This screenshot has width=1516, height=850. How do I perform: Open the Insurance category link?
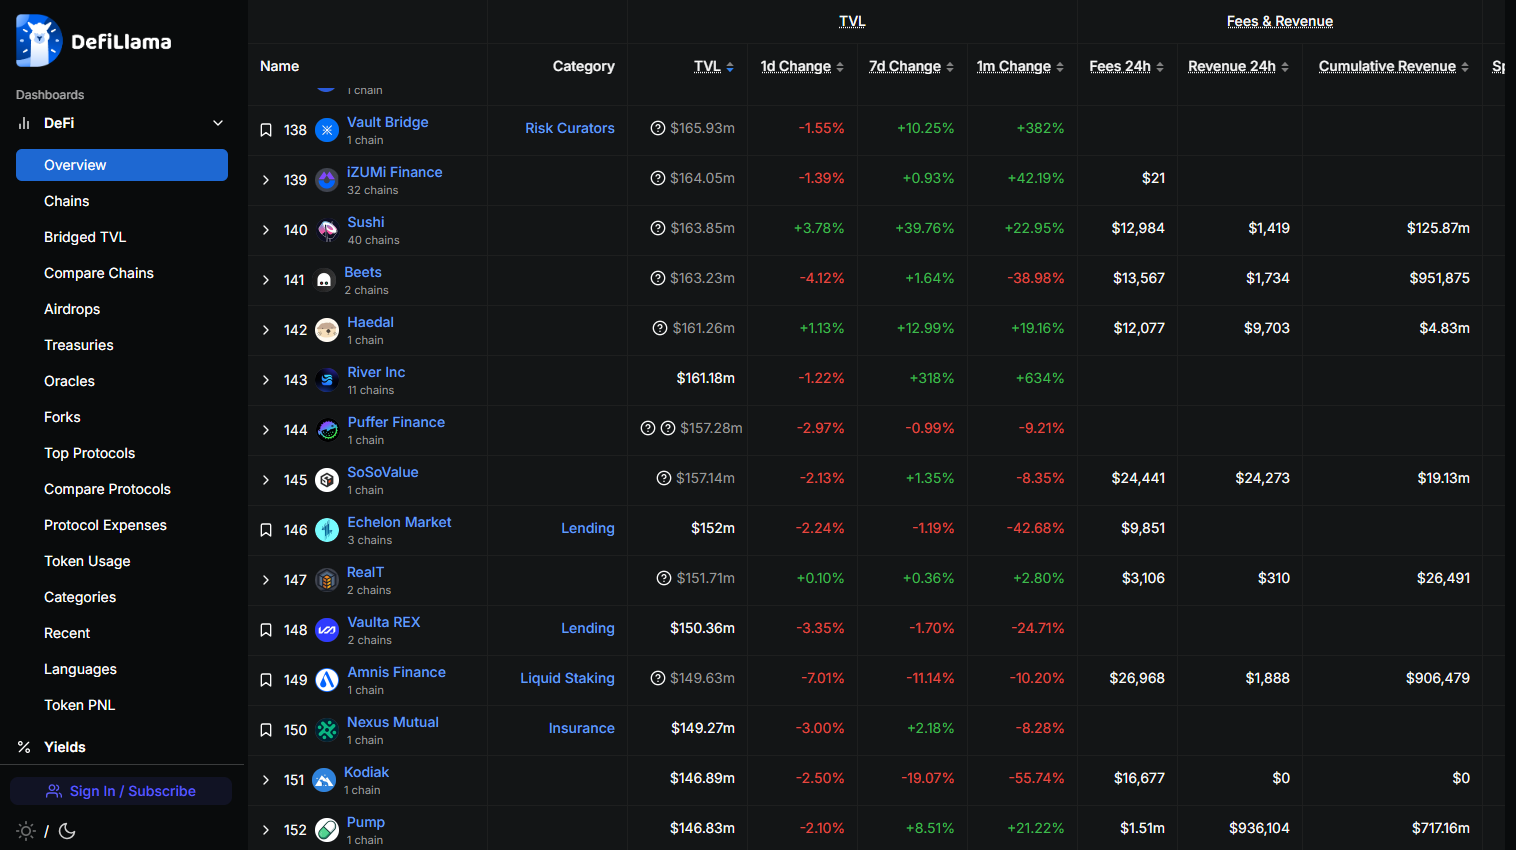(x=582, y=728)
